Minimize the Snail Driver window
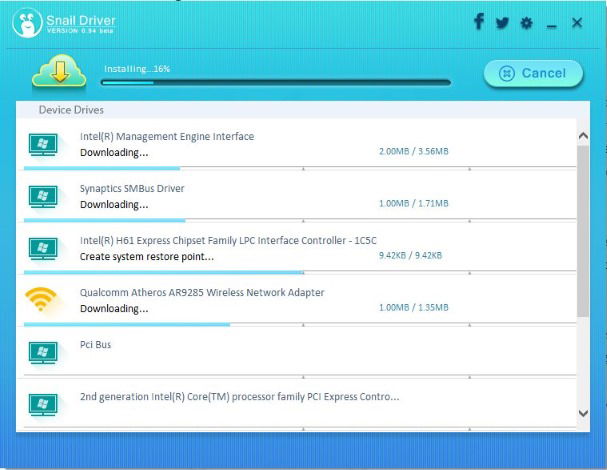This screenshot has height=470, width=607. 551,26
